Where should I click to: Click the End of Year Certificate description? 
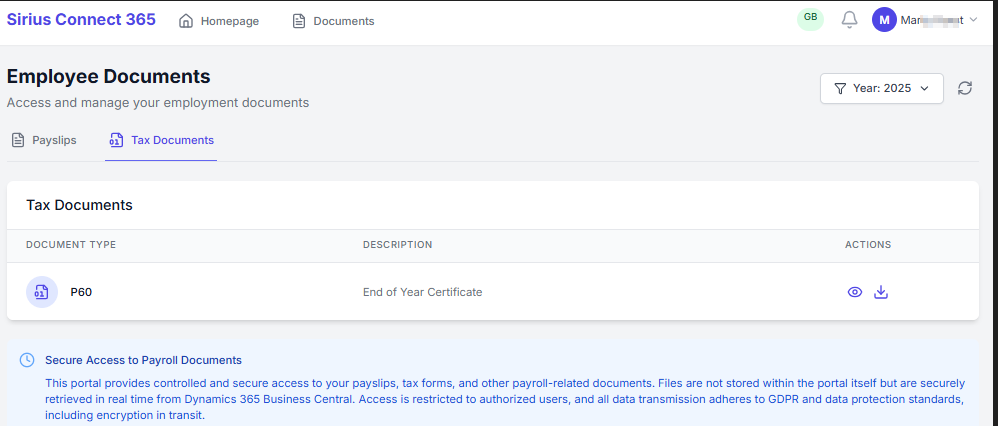coord(422,292)
